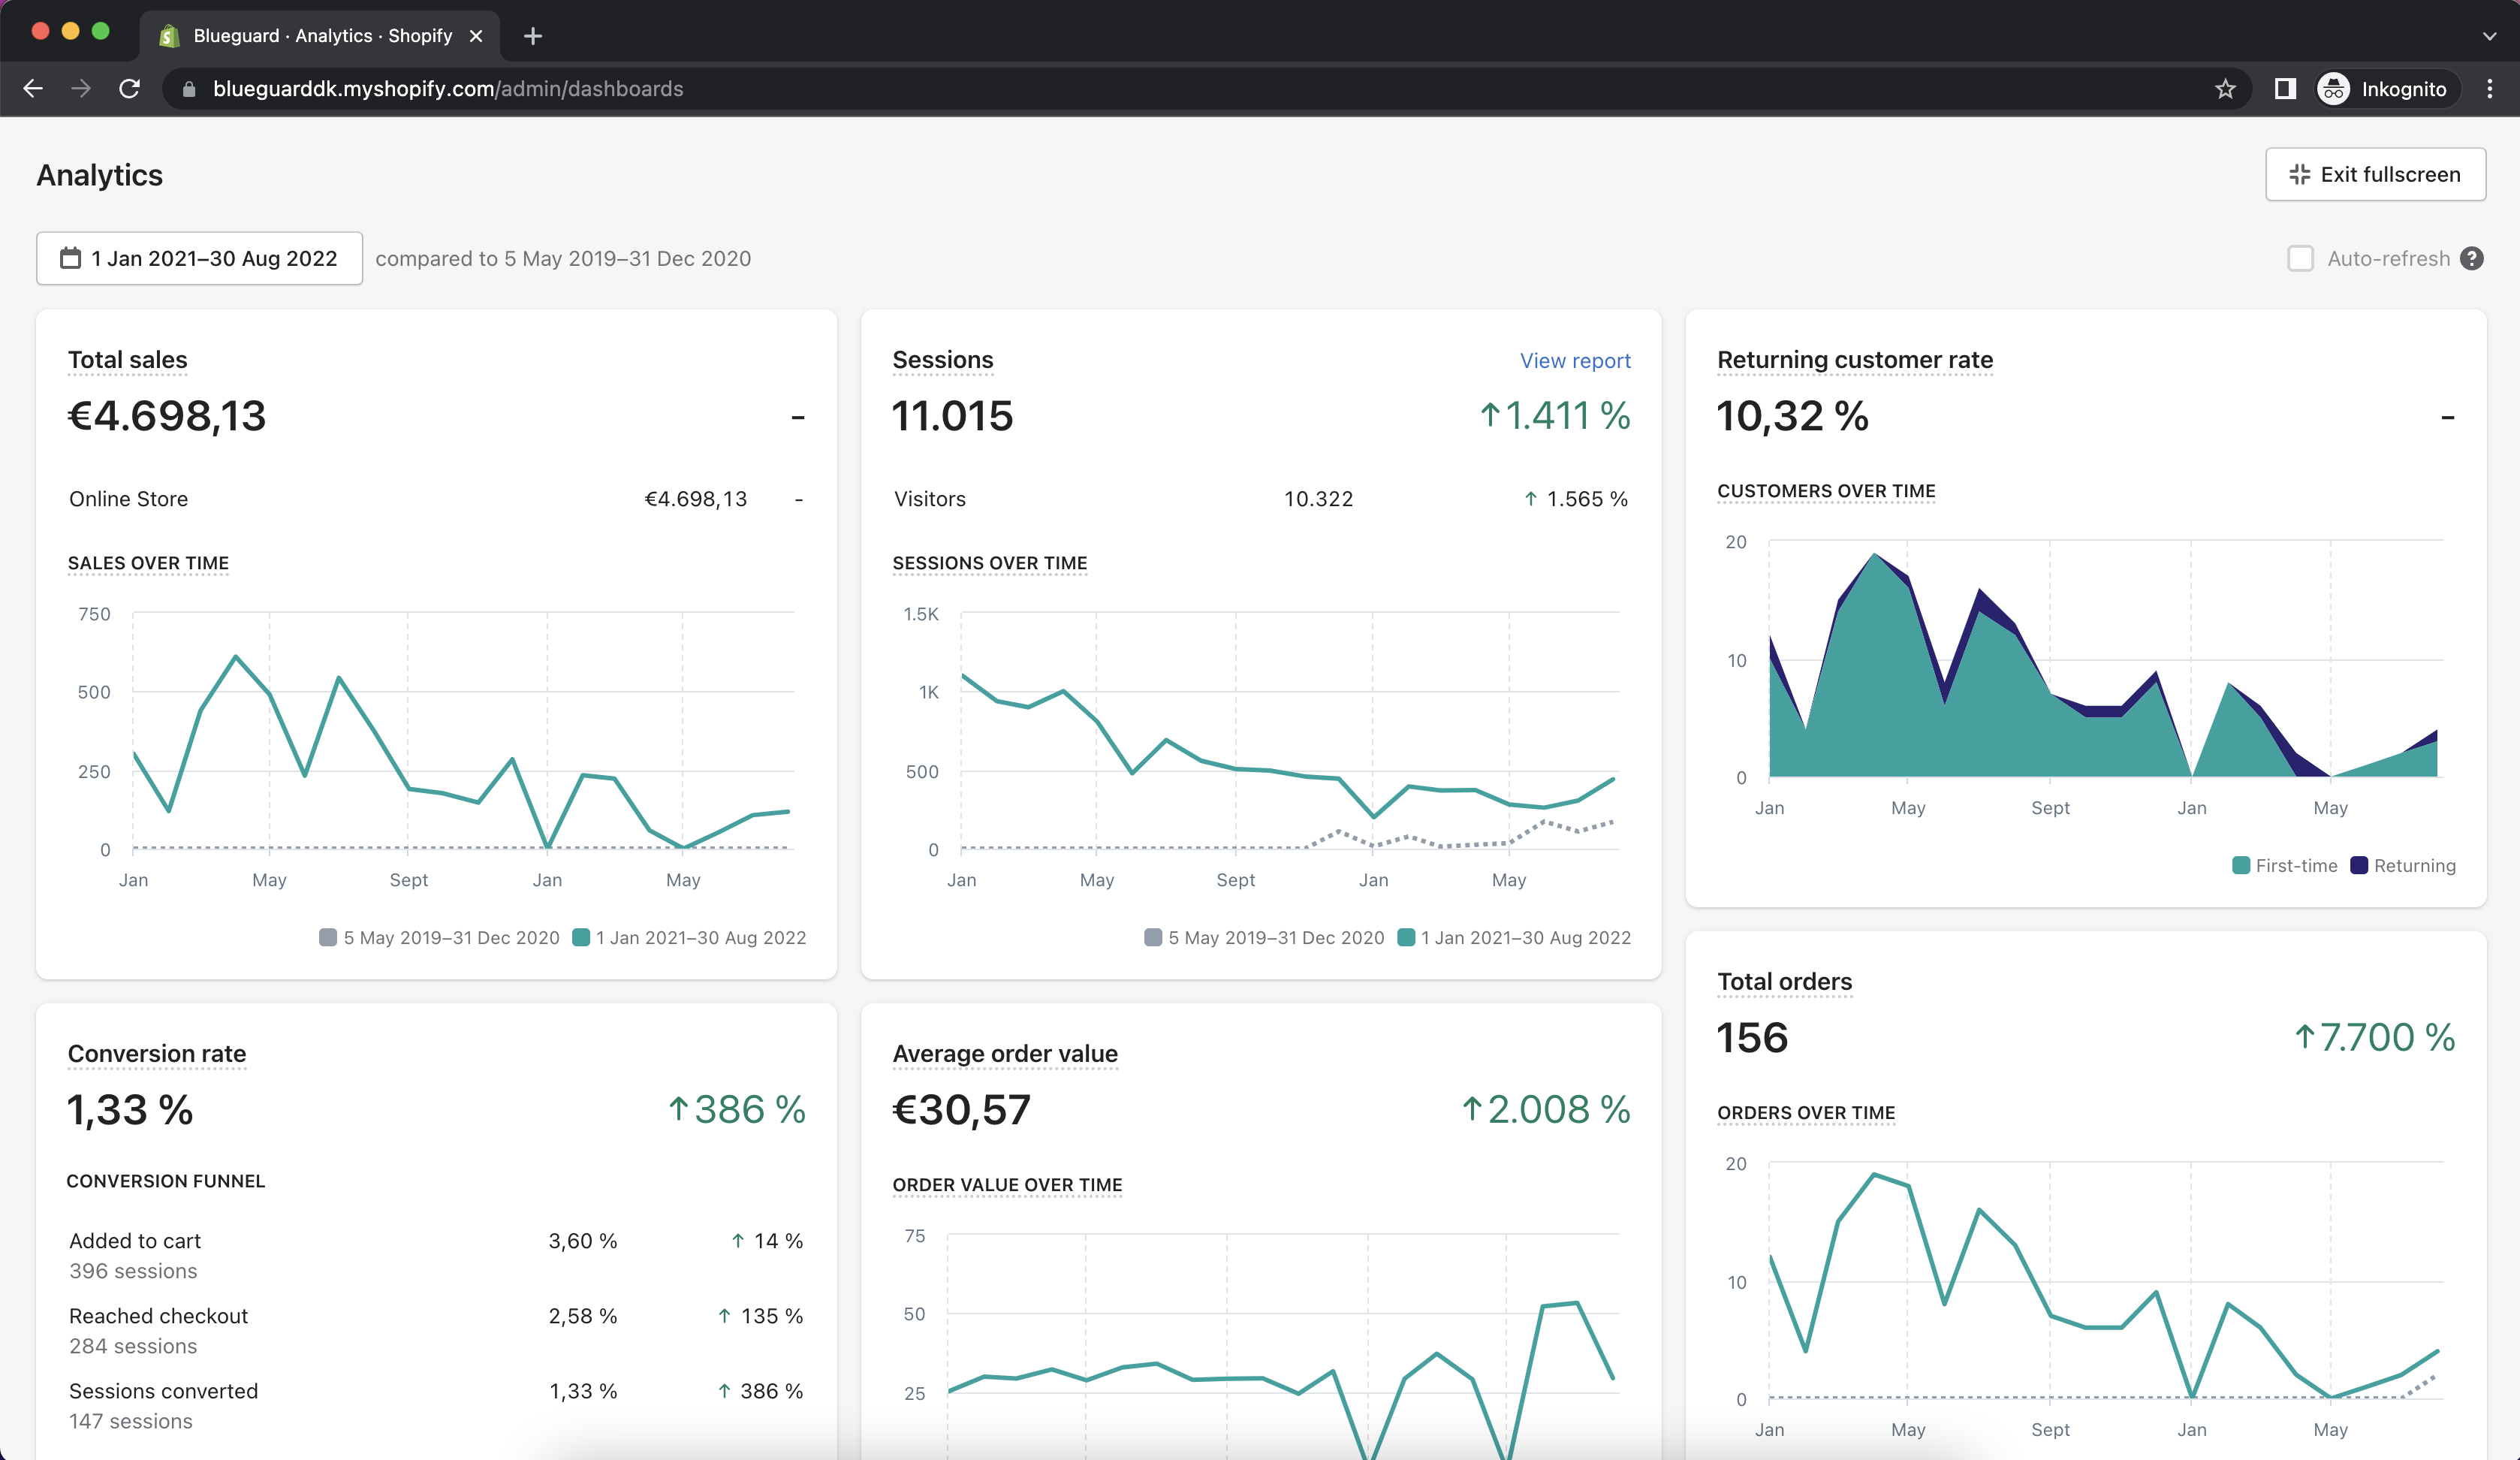
Task: Click the Total sales card title
Action: click(x=127, y=360)
